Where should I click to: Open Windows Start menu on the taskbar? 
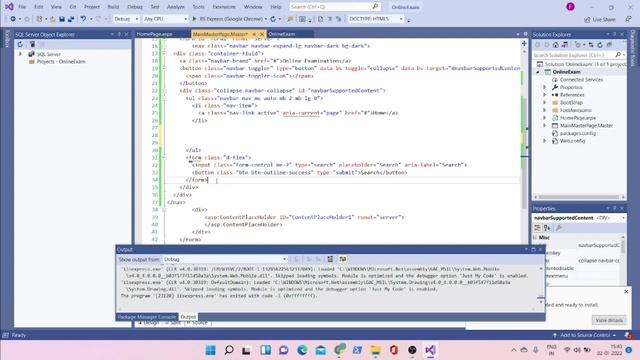211,350
